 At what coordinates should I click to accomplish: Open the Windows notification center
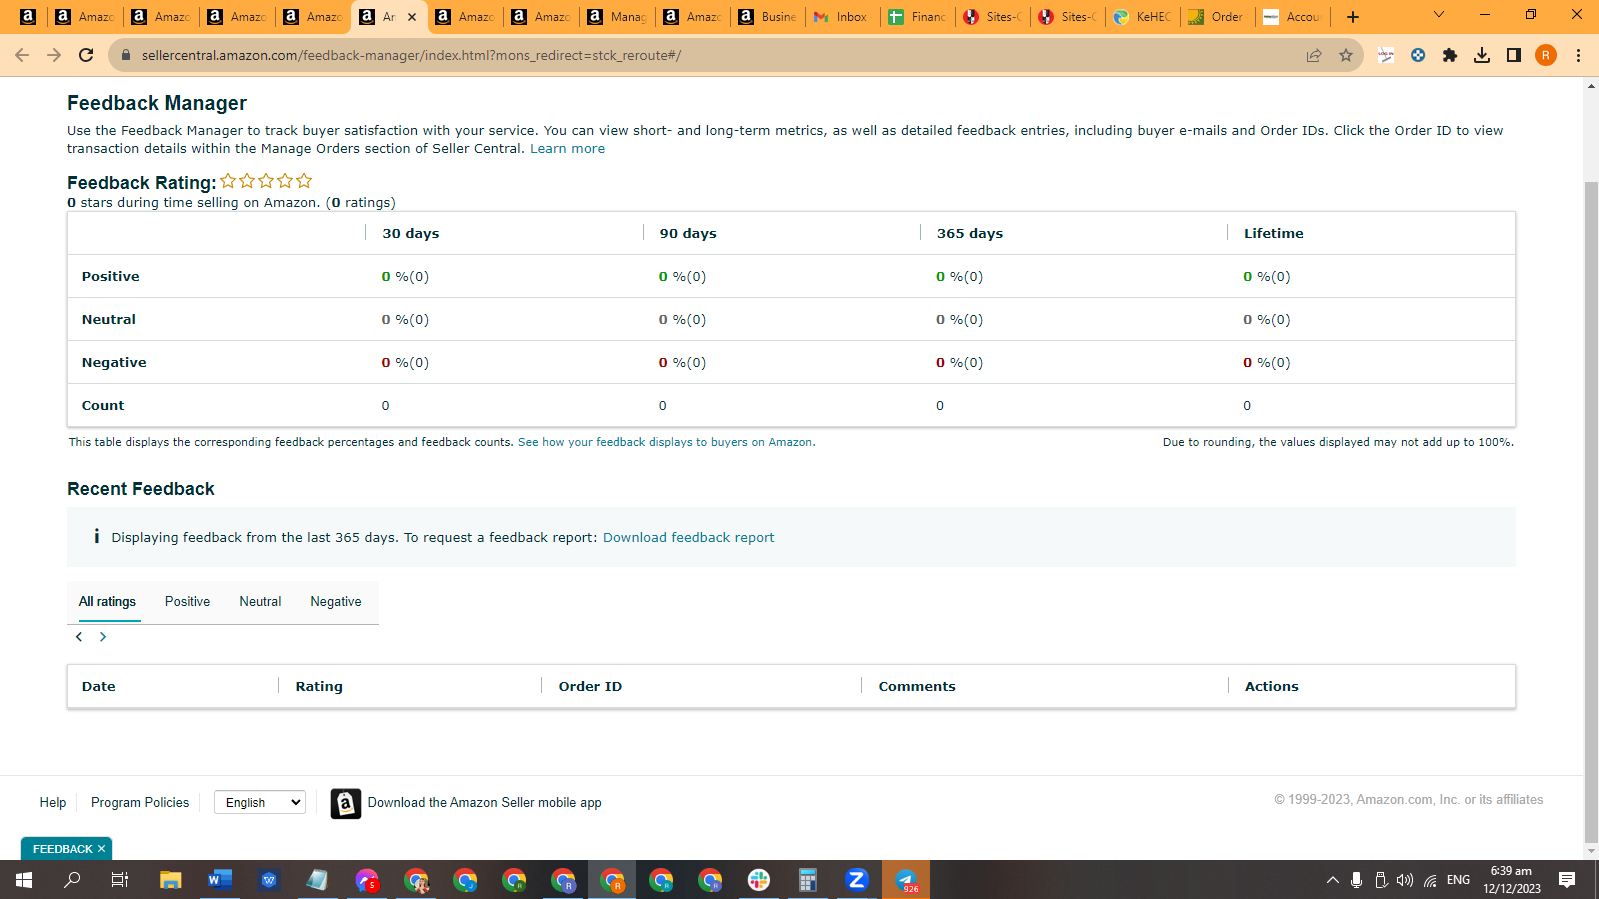pos(1567,880)
